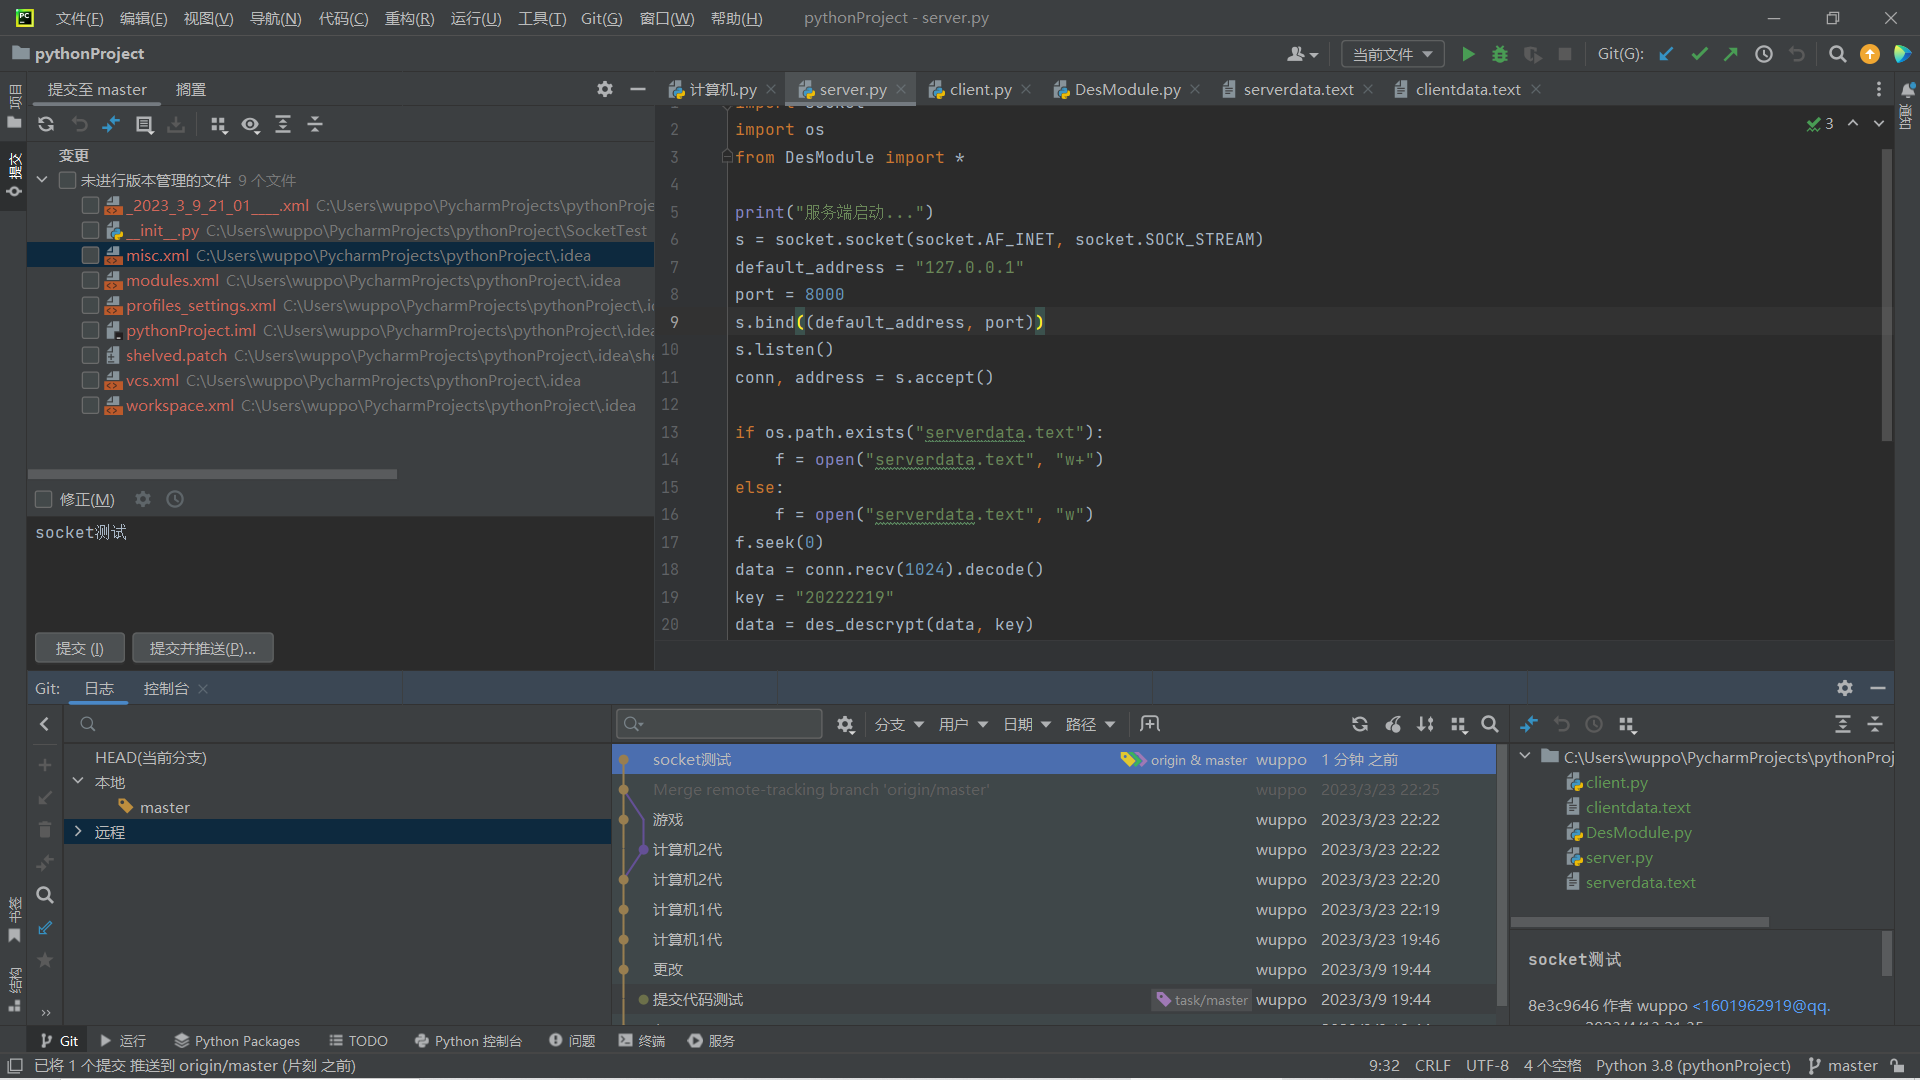Screen dimensions: 1920x1080
Task: Click the Git log search text field
Action: click(x=730, y=724)
